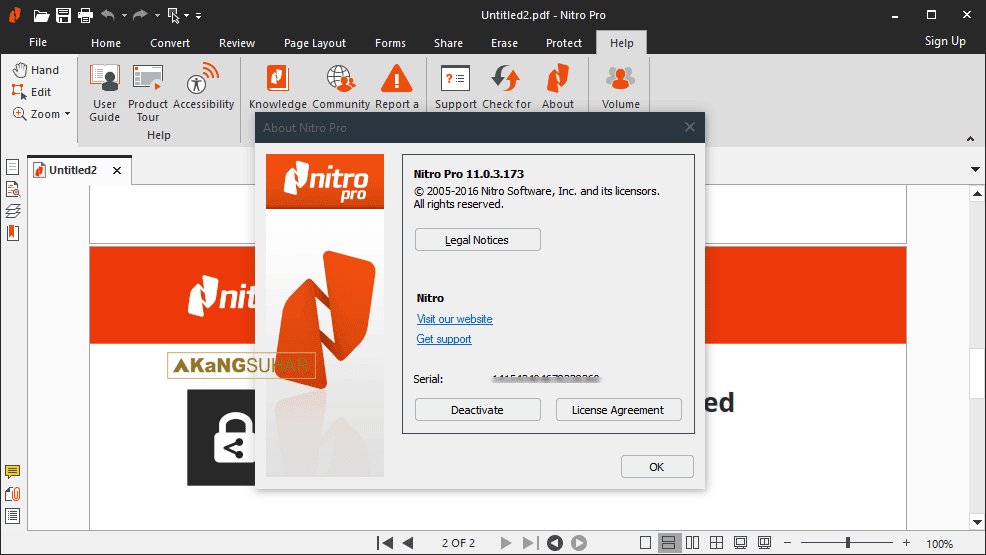The image size is (986, 555).
Task: Open the File menu
Action: pyautogui.click(x=38, y=42)
